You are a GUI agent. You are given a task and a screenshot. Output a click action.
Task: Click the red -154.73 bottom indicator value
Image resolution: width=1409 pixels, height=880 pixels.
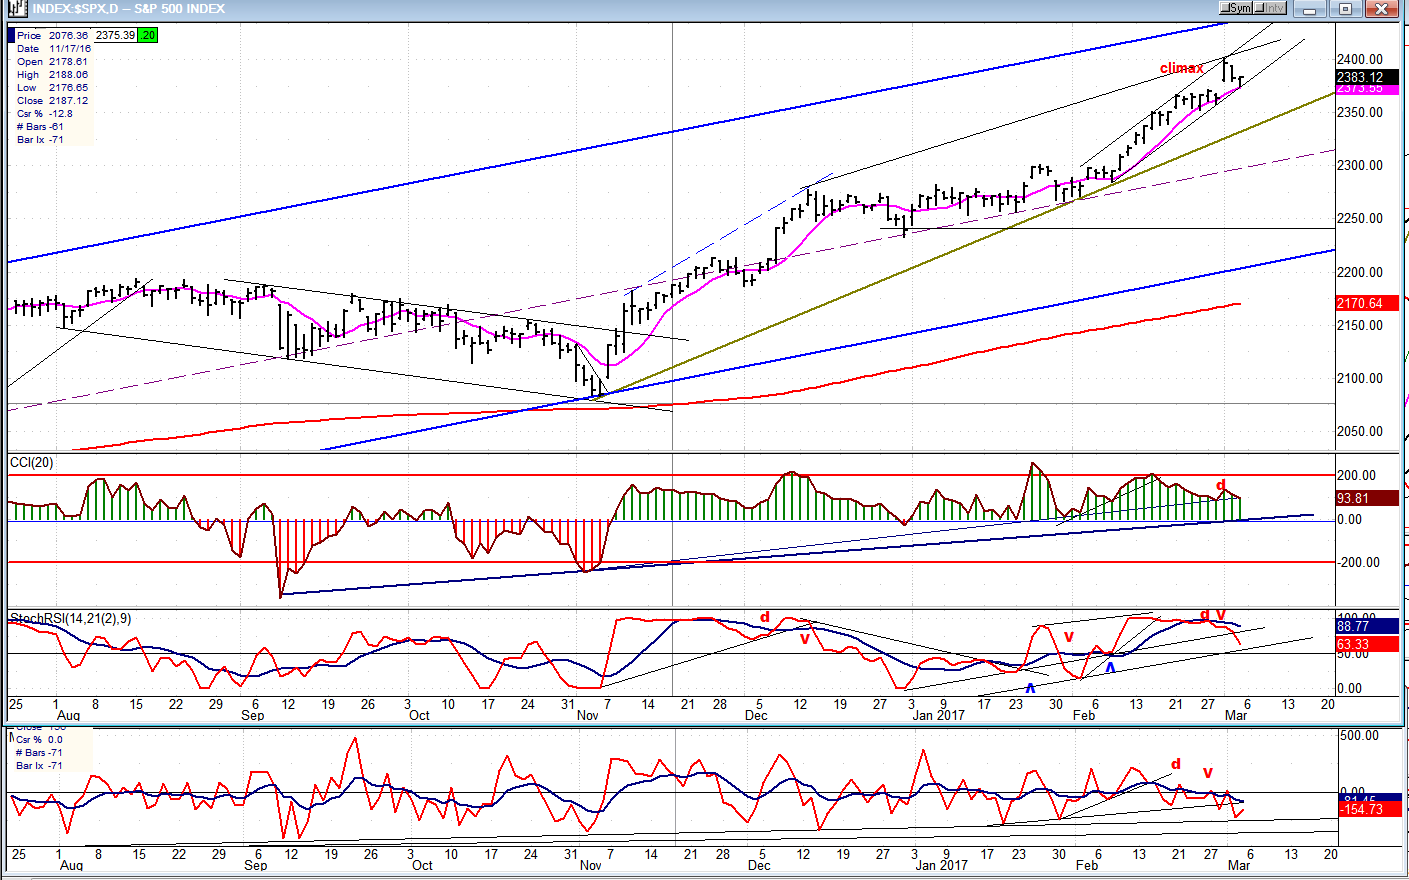pos(1360,809)
